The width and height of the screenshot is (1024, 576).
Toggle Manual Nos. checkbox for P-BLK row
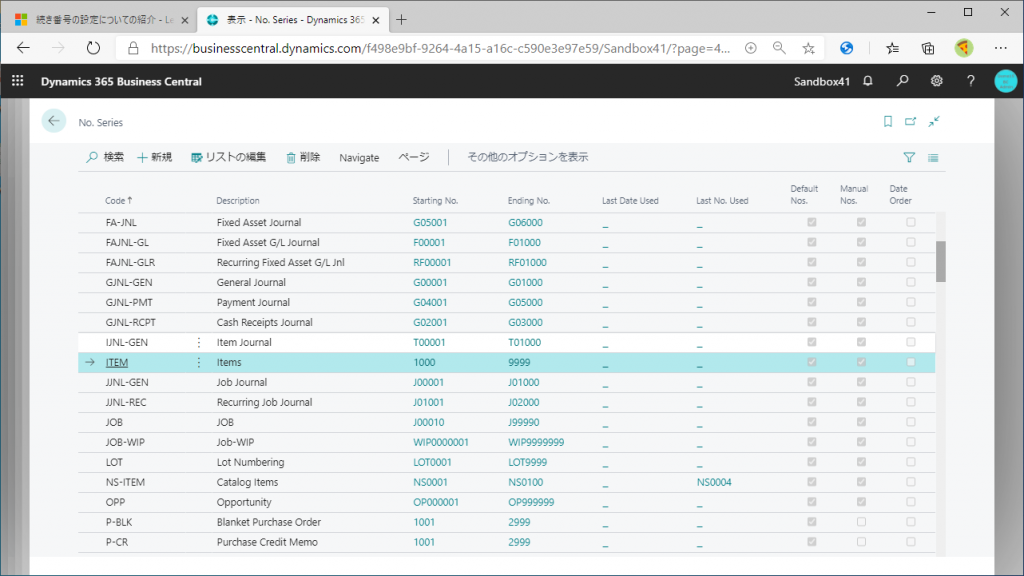(x=861, y=522)
